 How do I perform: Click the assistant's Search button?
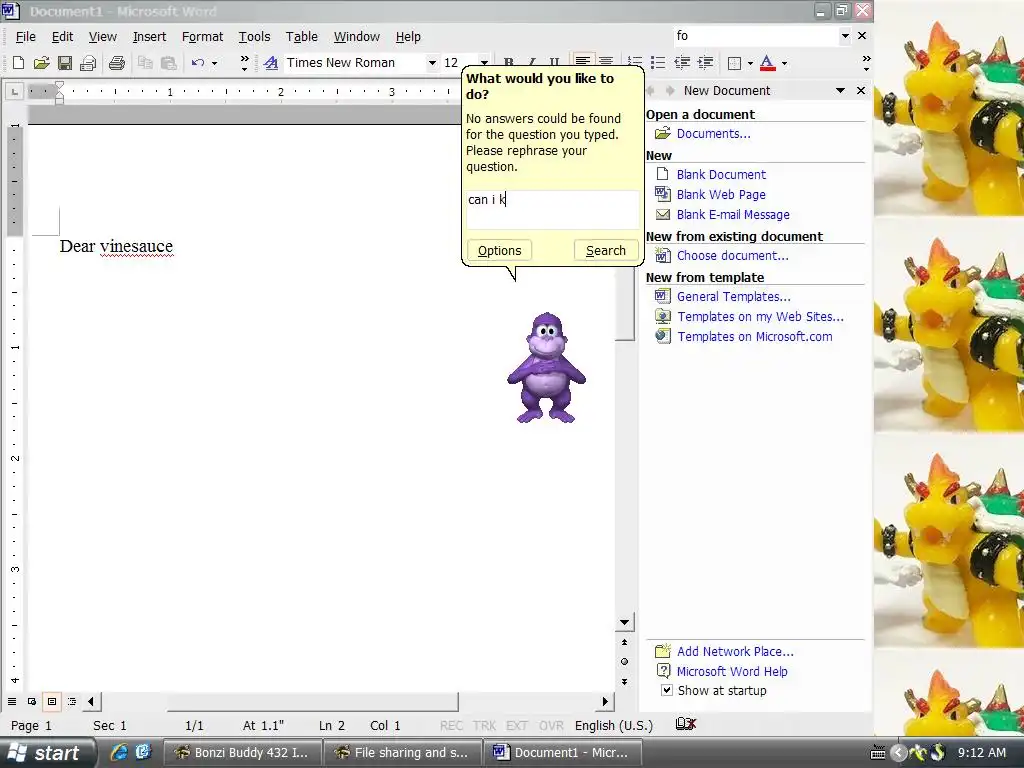[605, 250]
